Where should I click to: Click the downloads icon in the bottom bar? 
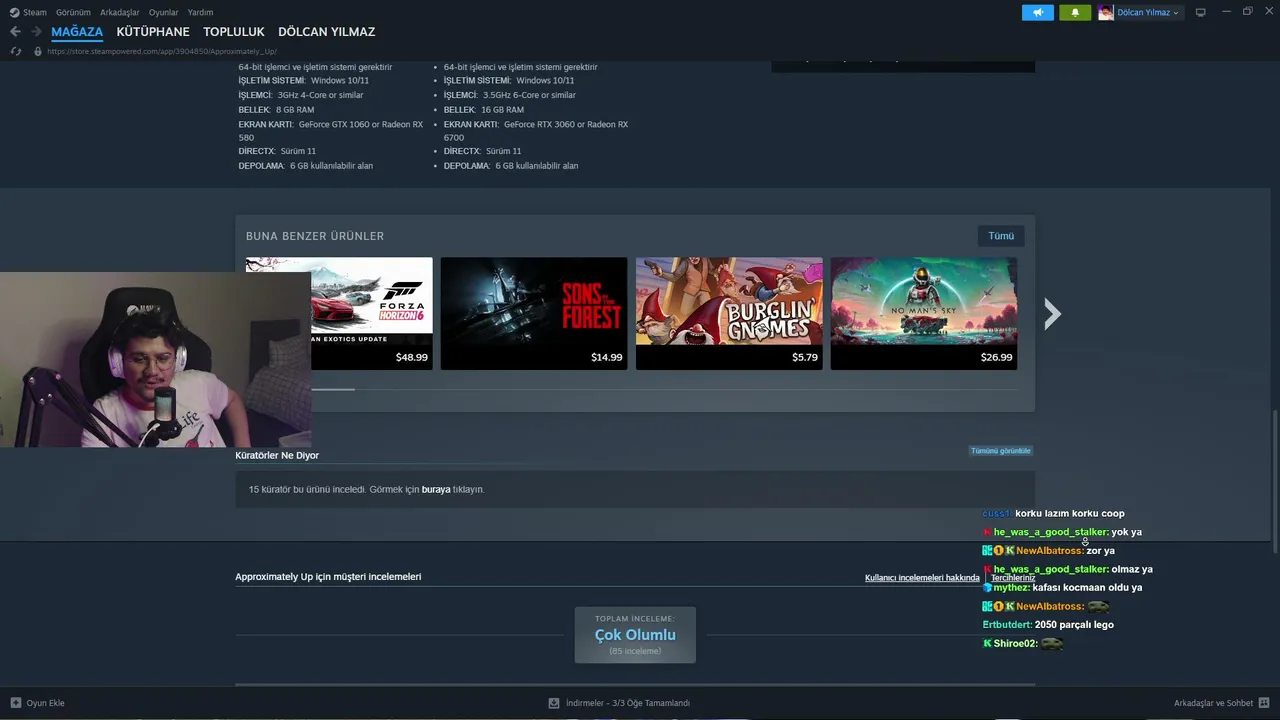click(x=554, y=703)
